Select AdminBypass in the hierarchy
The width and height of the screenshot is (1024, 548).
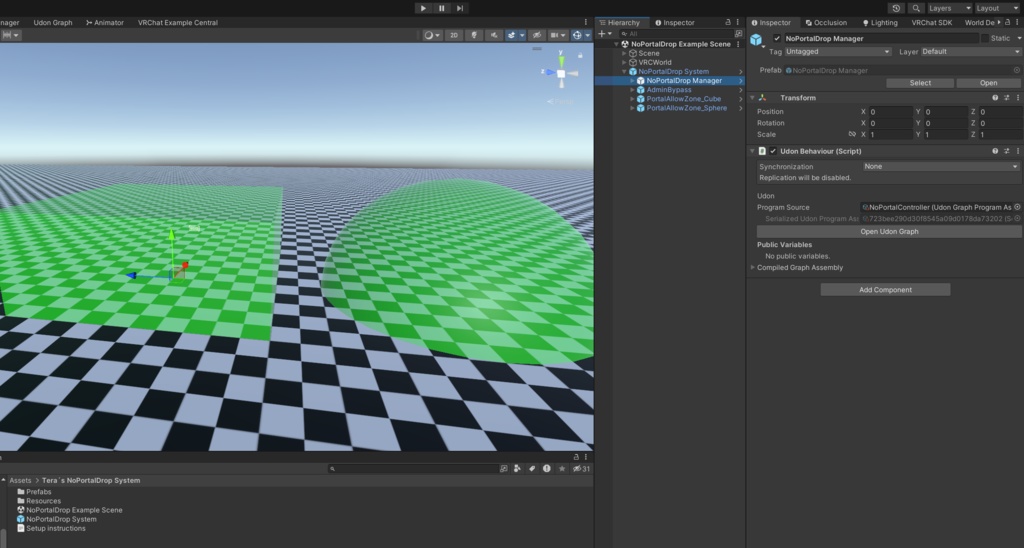pyautogui.click(x=669, y=90)
